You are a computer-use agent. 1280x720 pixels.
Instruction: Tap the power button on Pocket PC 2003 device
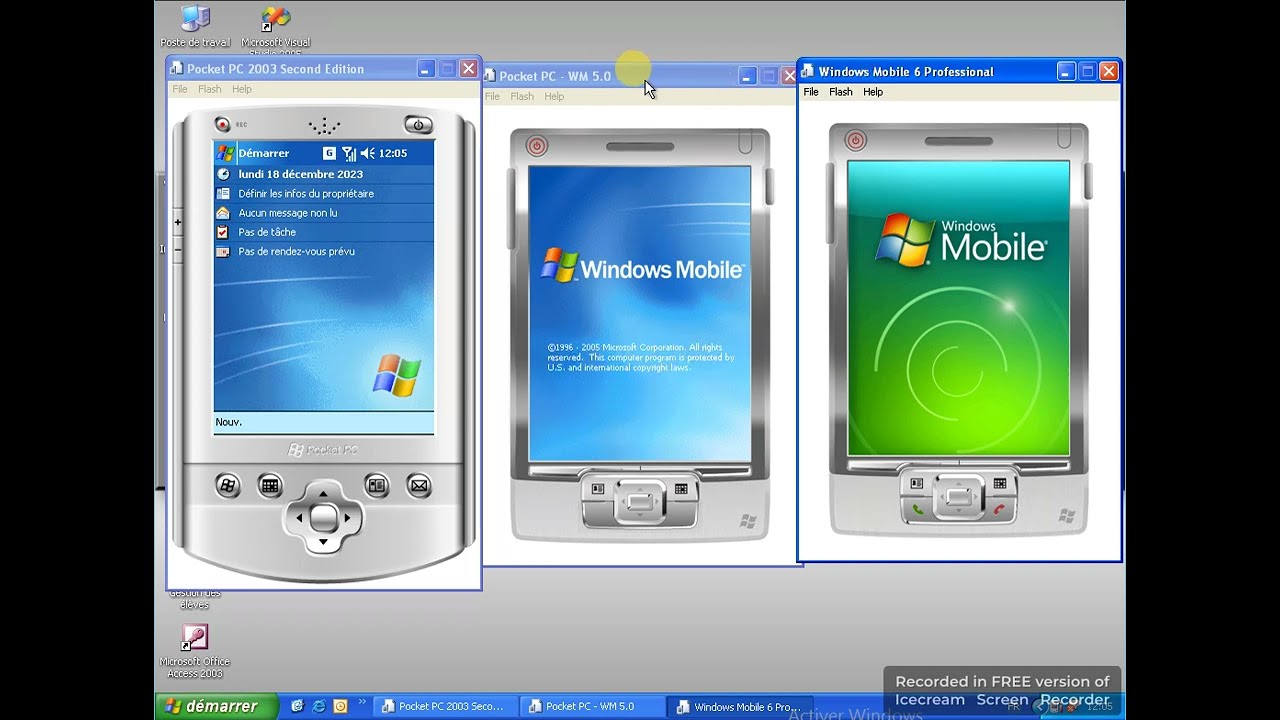click(x=418, y=125)
